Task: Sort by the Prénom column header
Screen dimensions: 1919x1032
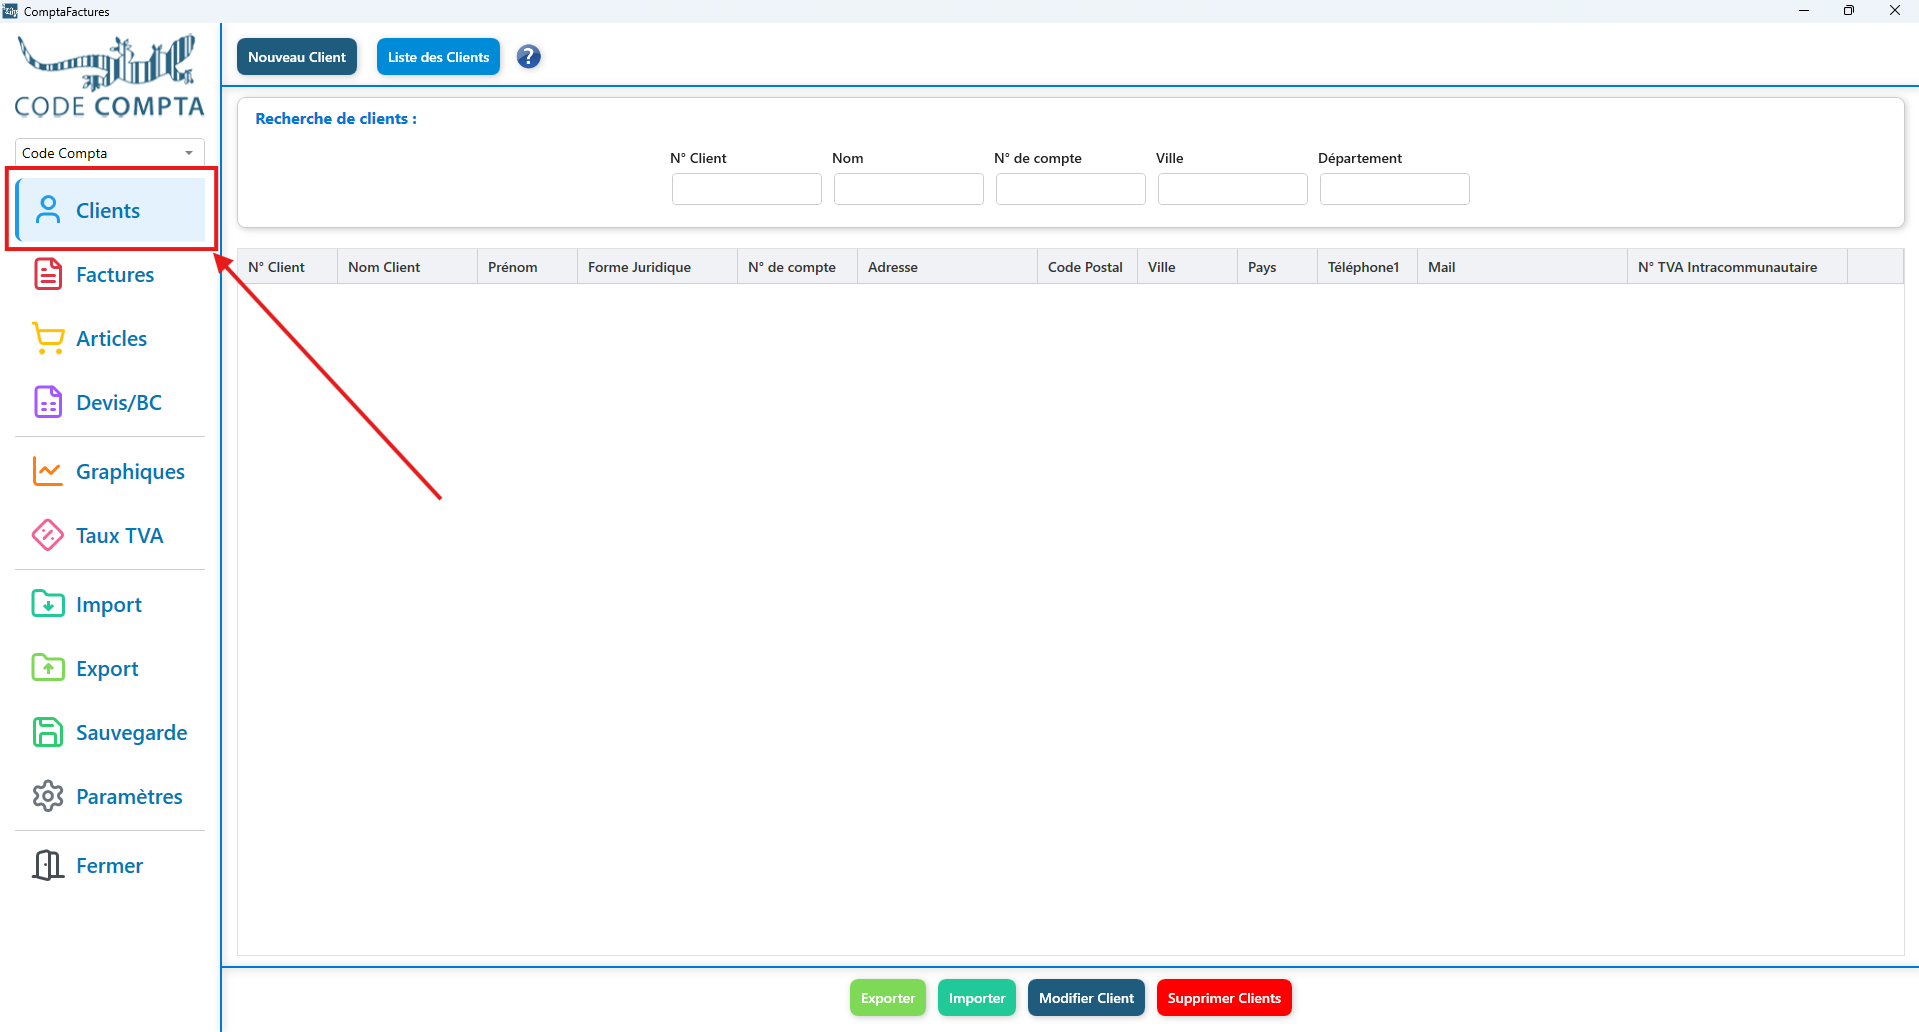Action: point(528,267)
